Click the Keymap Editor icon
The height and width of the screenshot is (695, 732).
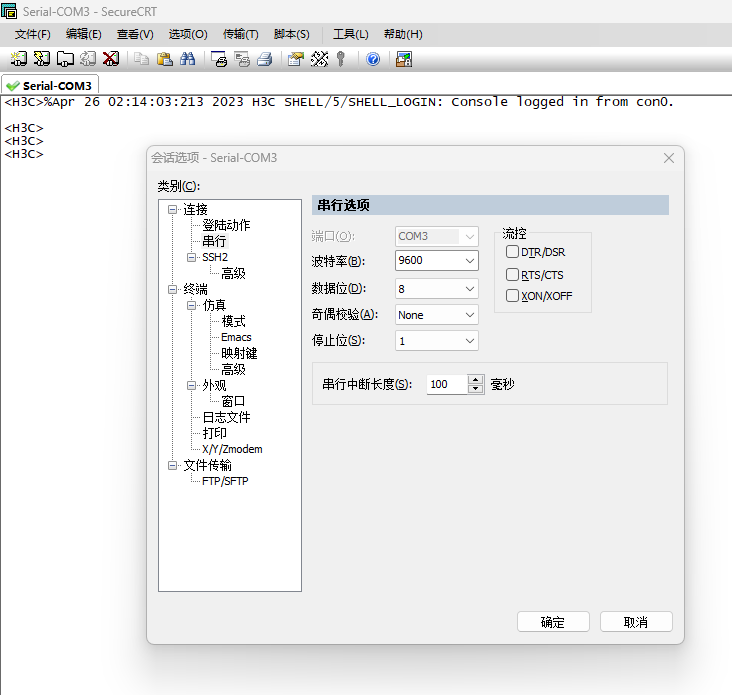[x=319, y=59]
